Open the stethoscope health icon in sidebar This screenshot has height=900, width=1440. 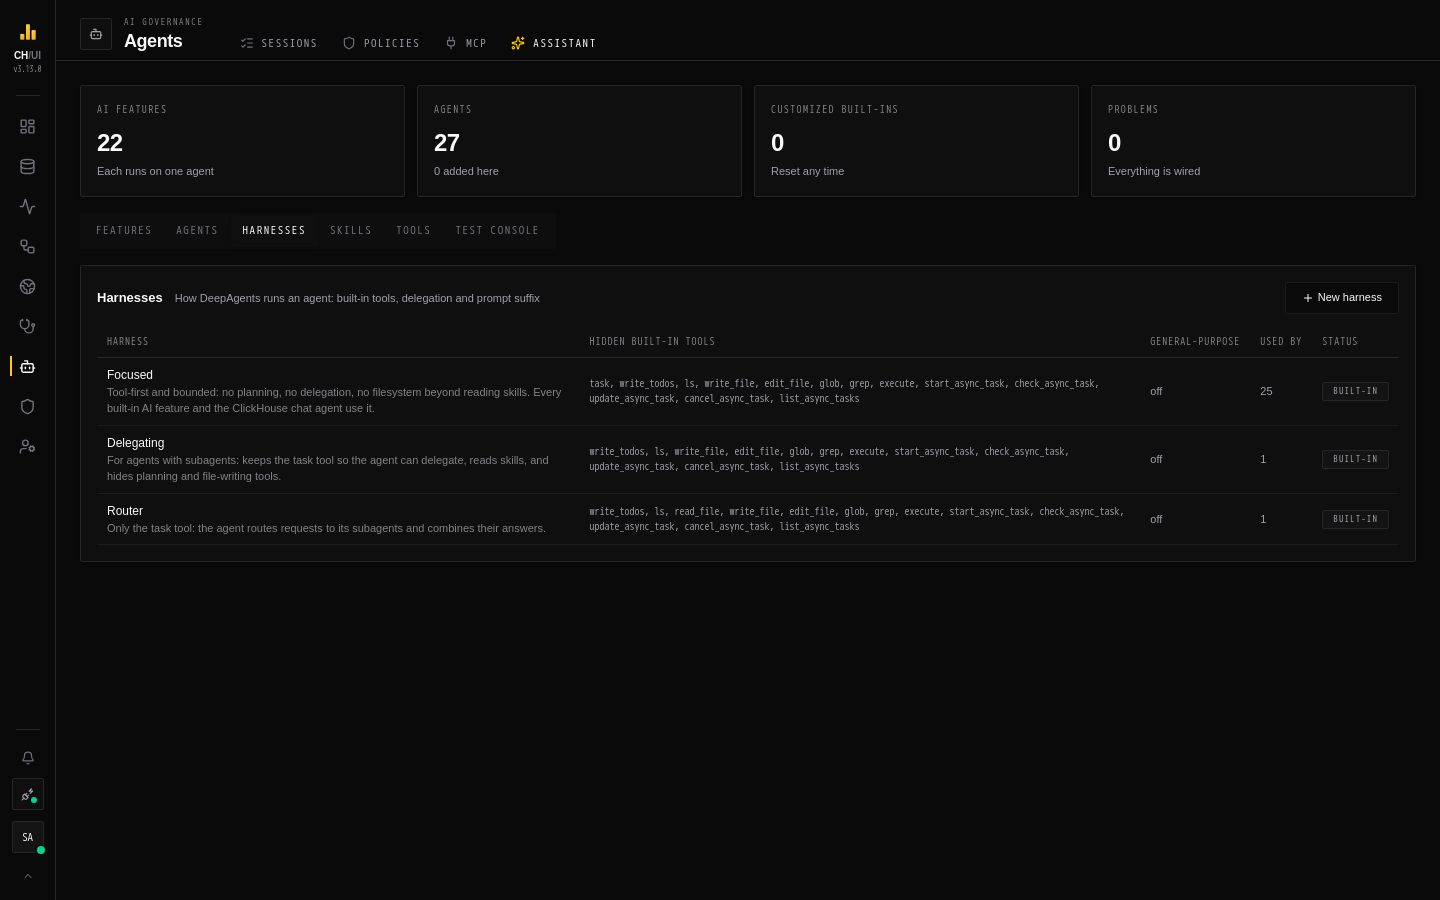[x=27, y=326]
